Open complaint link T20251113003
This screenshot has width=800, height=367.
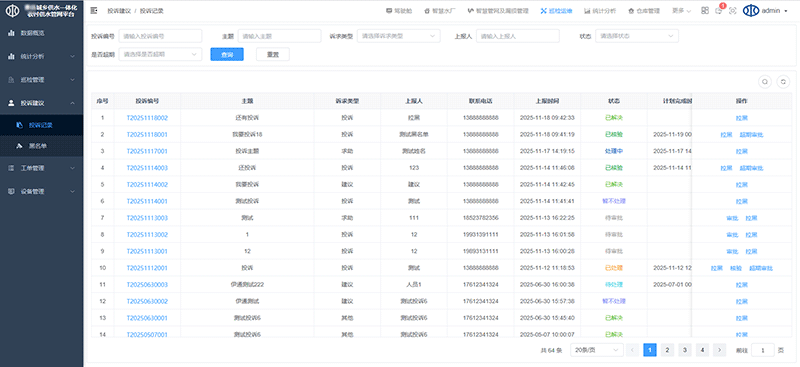[147, 218]
